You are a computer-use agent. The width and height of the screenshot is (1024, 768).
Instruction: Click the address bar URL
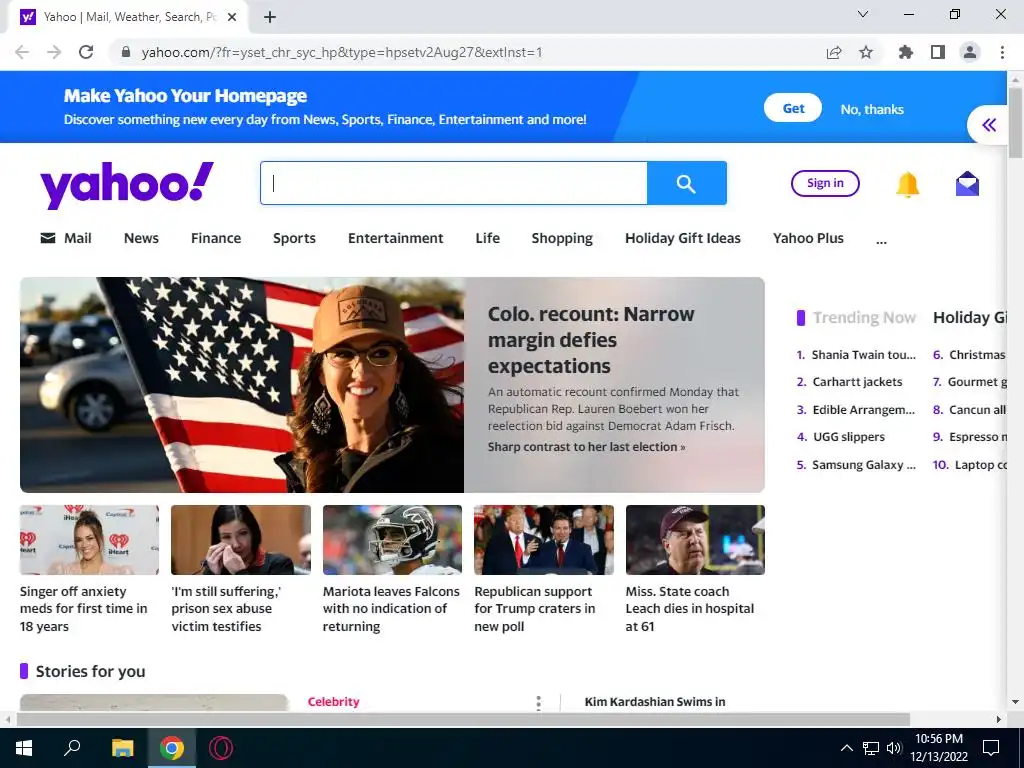click(342, 52)
